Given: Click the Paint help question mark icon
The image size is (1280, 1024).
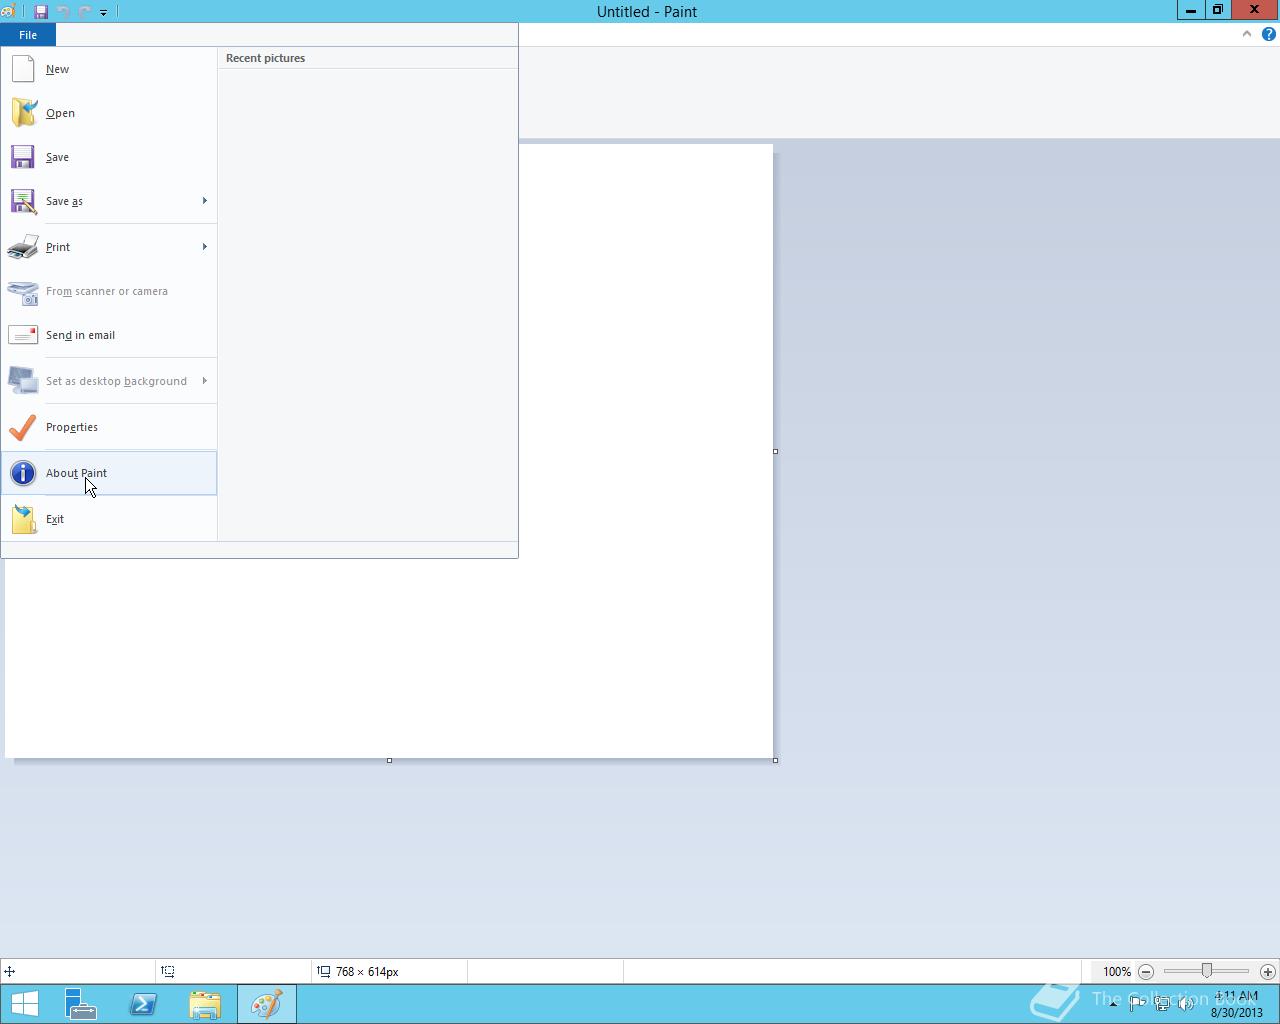Looking at the screenshot, I should tap(1269, 34).
